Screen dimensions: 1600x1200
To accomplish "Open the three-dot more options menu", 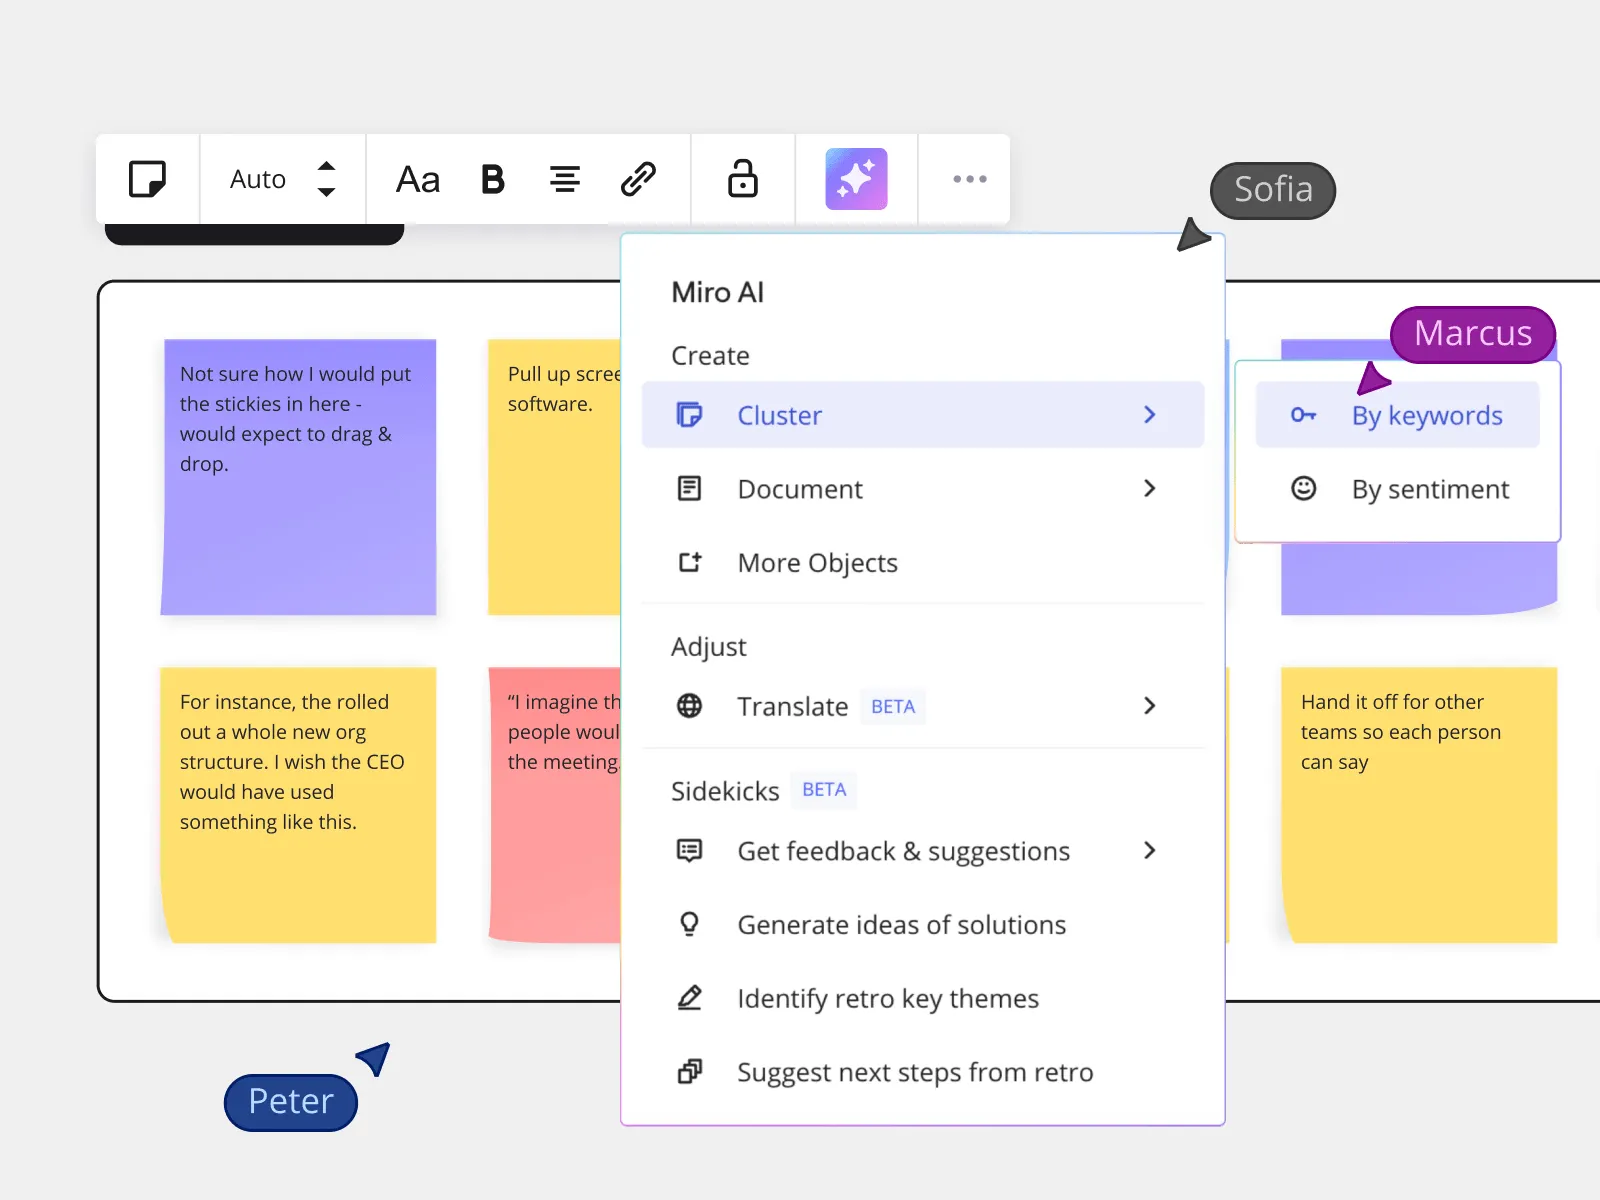I will 969,179.
